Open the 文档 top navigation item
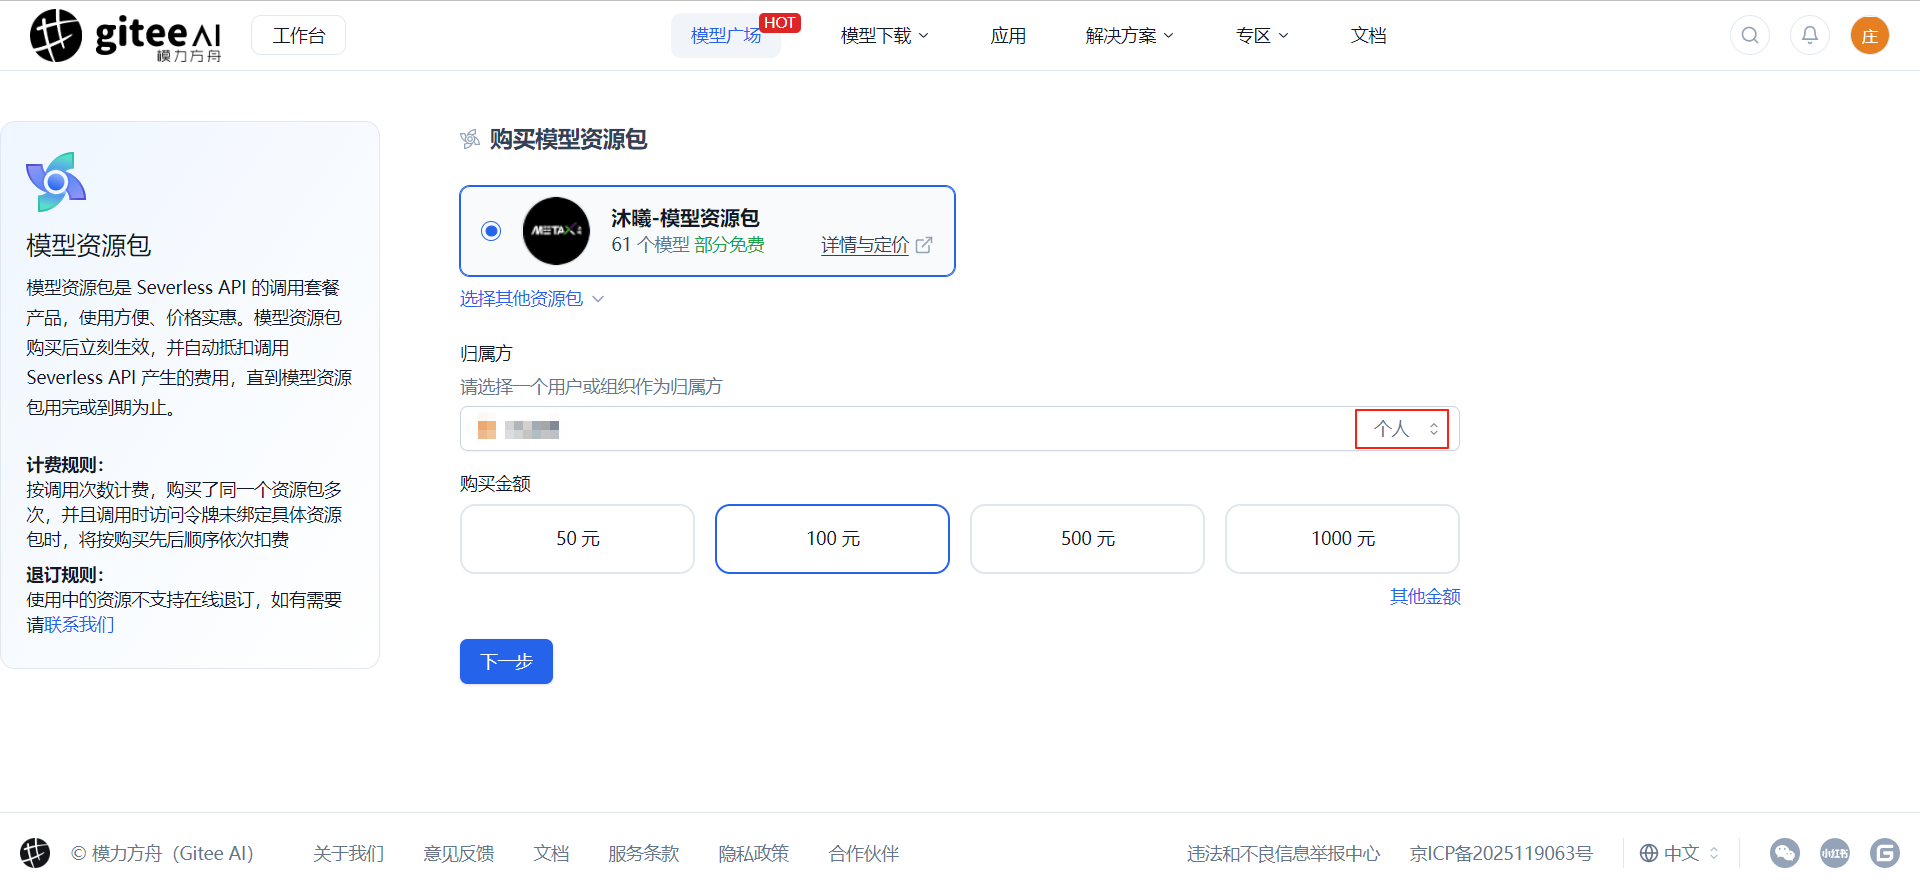This screenshot has width=1920, height=892. coord(1368,36)
